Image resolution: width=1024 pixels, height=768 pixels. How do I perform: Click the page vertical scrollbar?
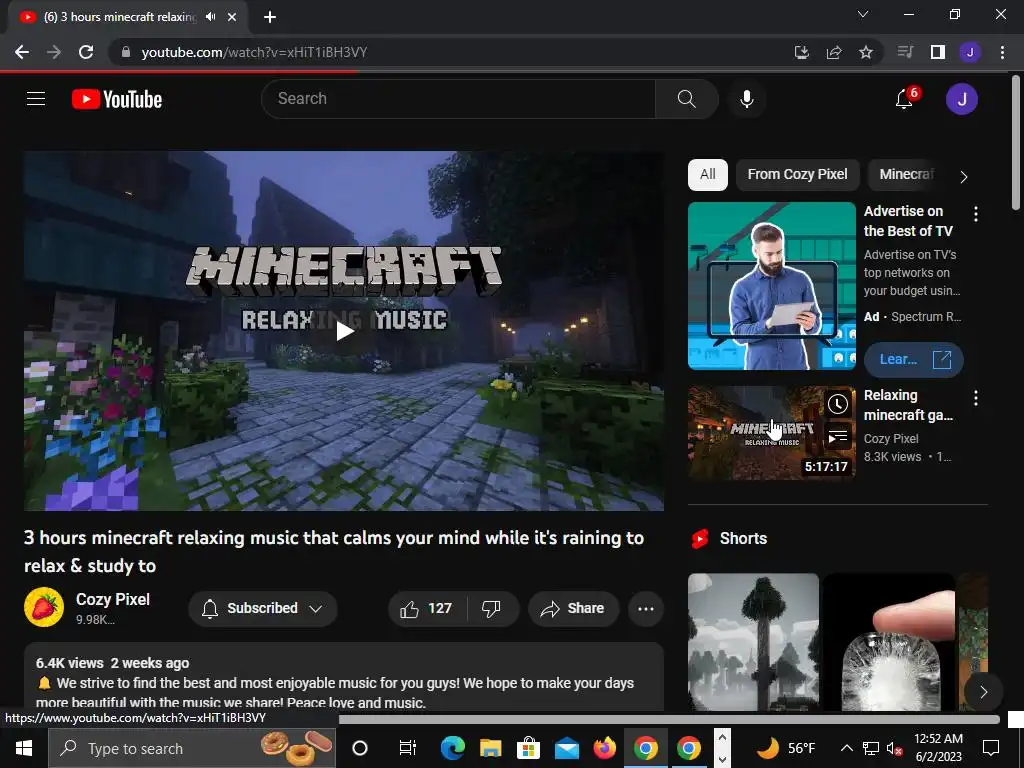point(1016,144)
